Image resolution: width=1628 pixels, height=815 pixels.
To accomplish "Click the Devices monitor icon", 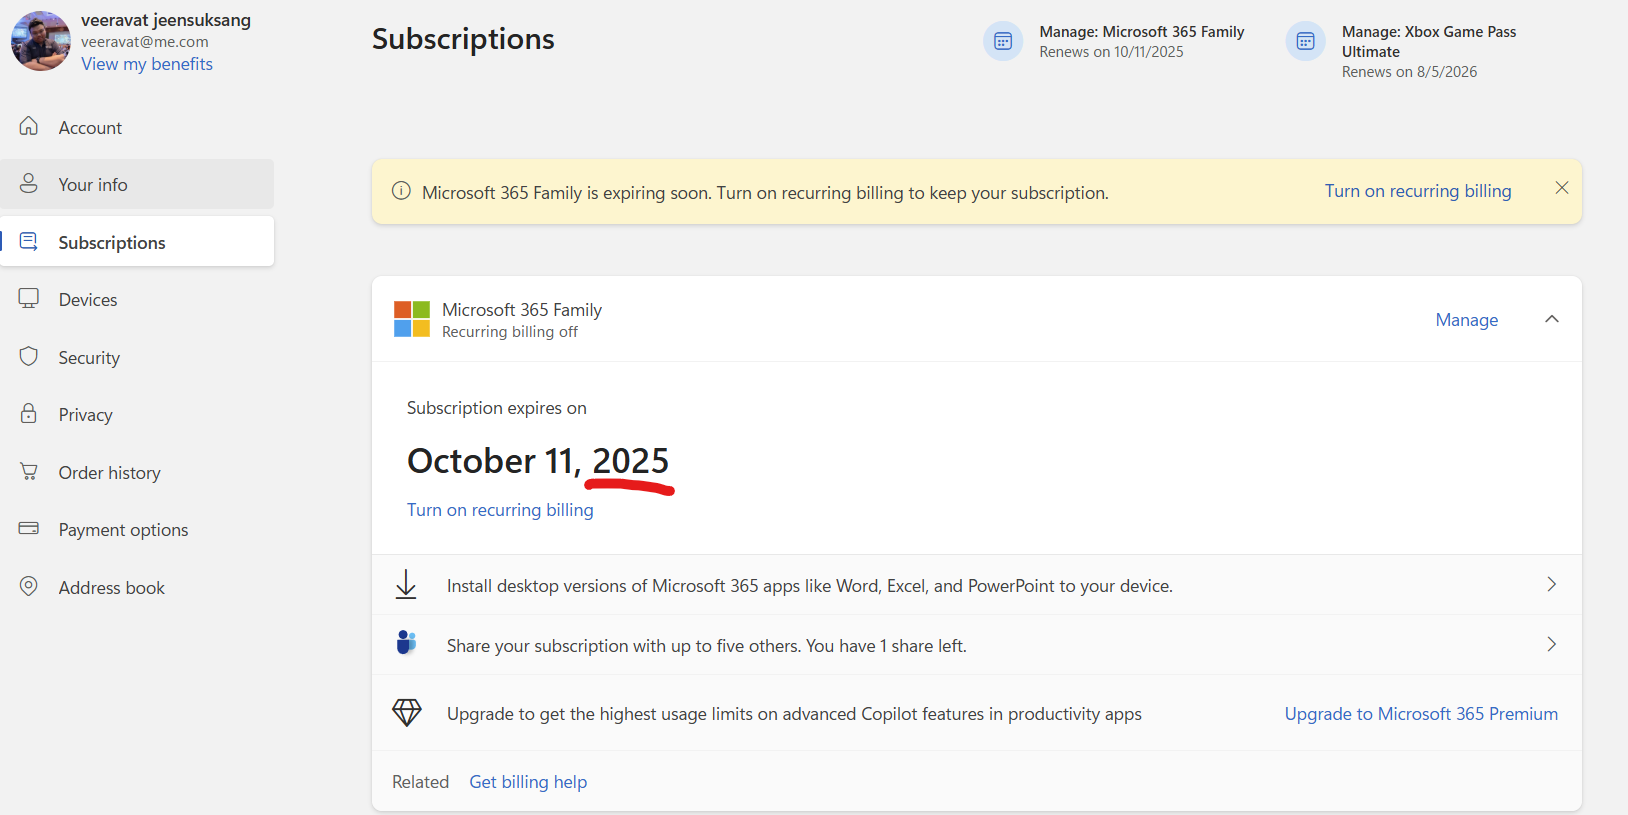I will pyautogui.click(x=29, y=299).
